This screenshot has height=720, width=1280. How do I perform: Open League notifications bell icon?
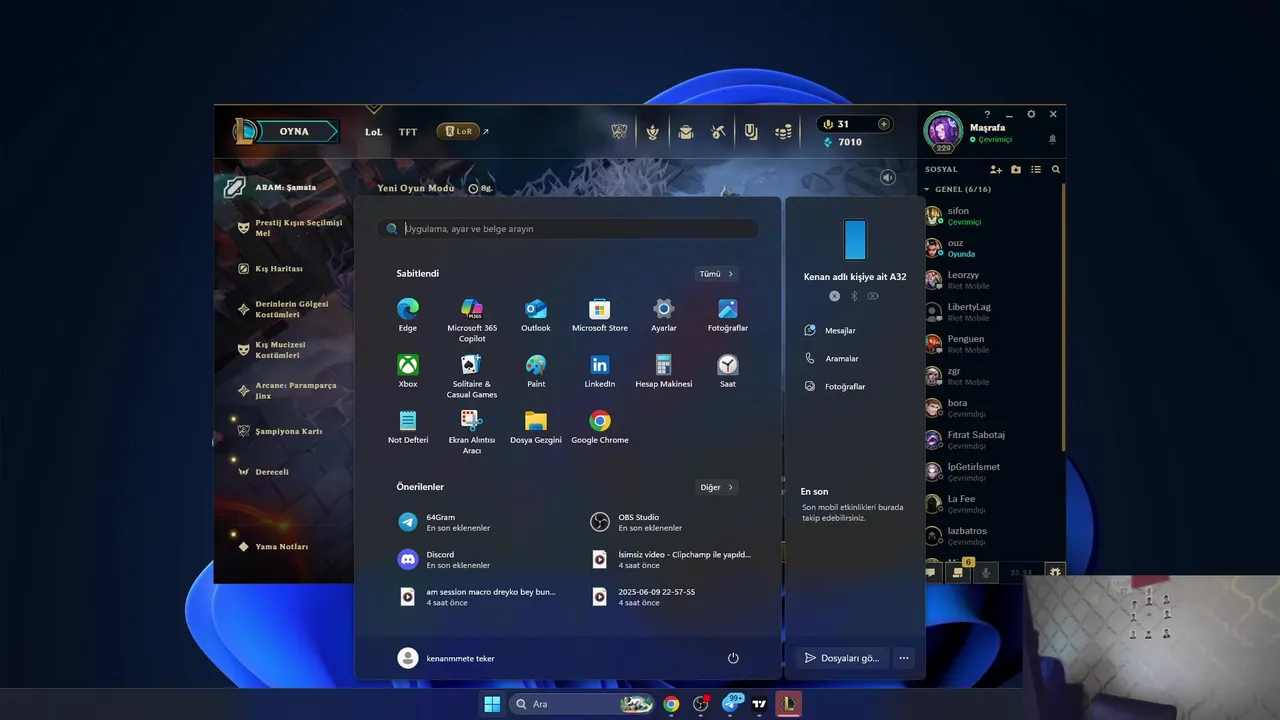click(x=1052, y=139)
